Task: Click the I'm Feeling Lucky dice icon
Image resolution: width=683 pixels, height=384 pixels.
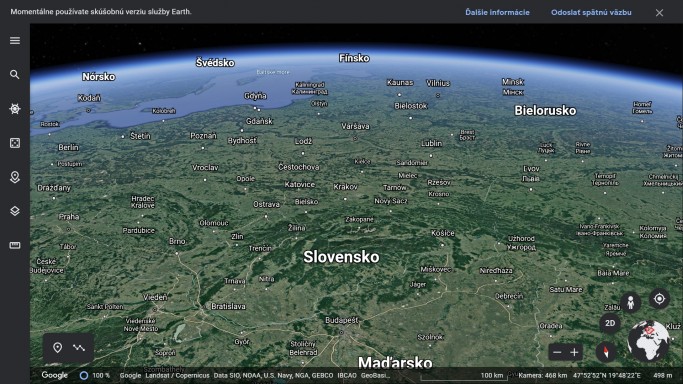Action: point(15,143)
